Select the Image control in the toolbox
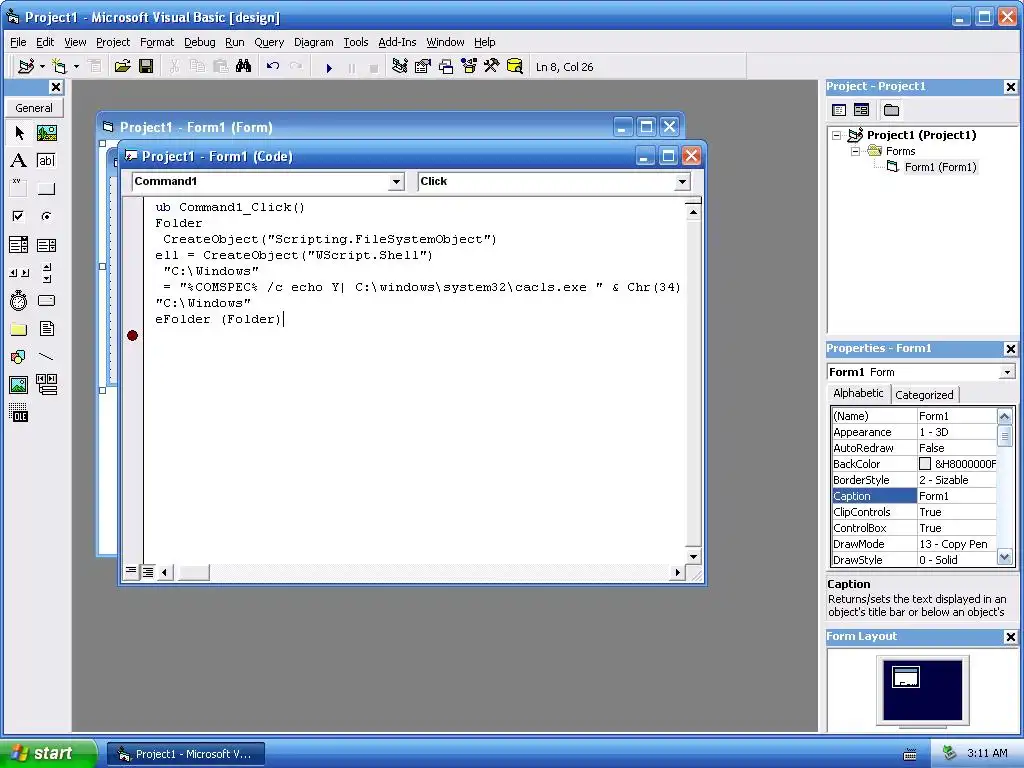 [x=19, y=385]
